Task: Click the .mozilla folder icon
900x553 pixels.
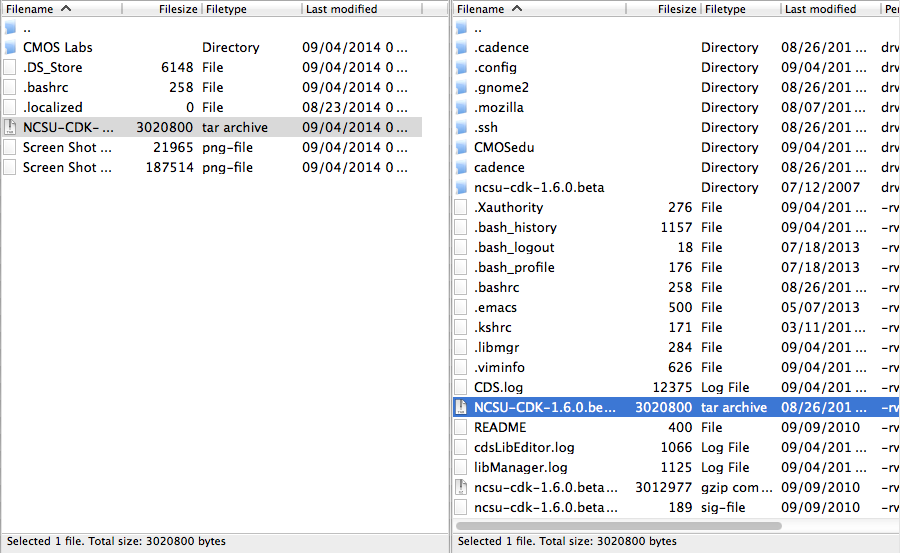Action: click(x=461, y=107)
